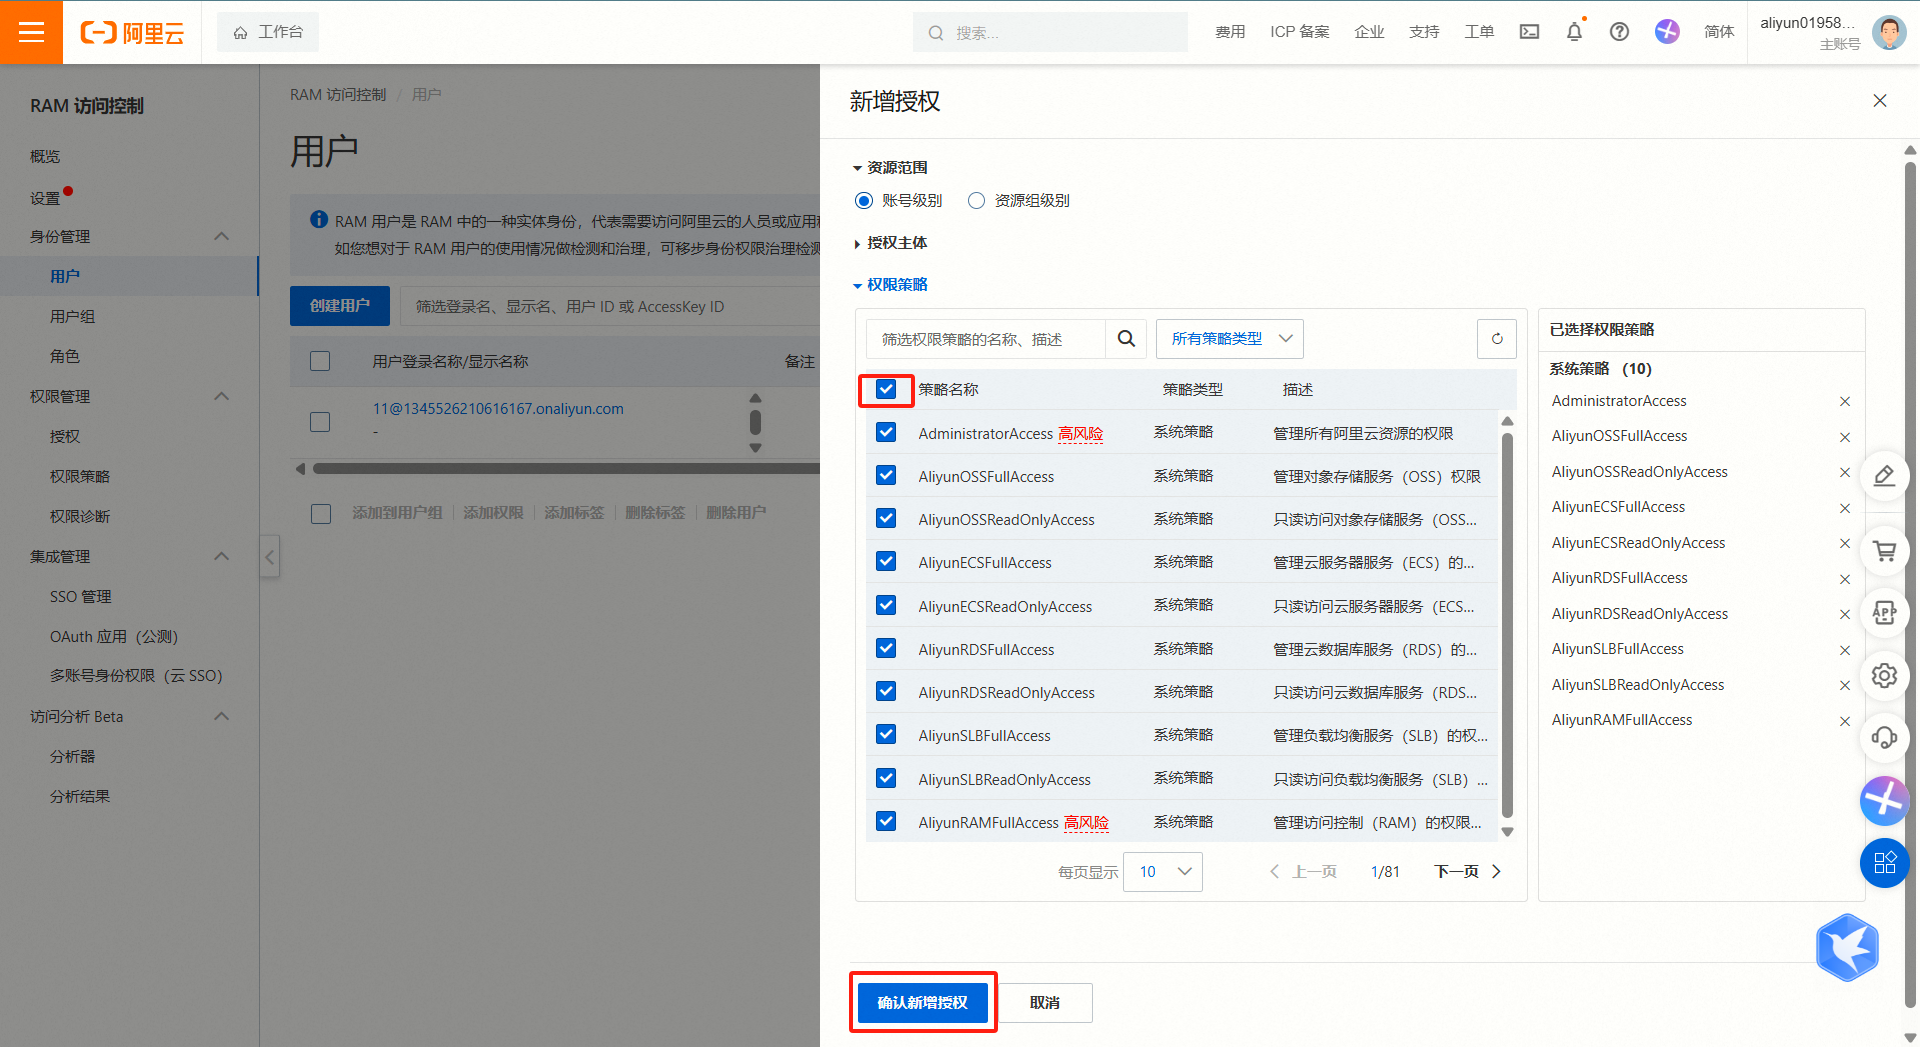Viewport: 1920px width, 1047px height.
Task: Collapse the 集成管理 sidebar group
Action: click(x=222, y=557)
